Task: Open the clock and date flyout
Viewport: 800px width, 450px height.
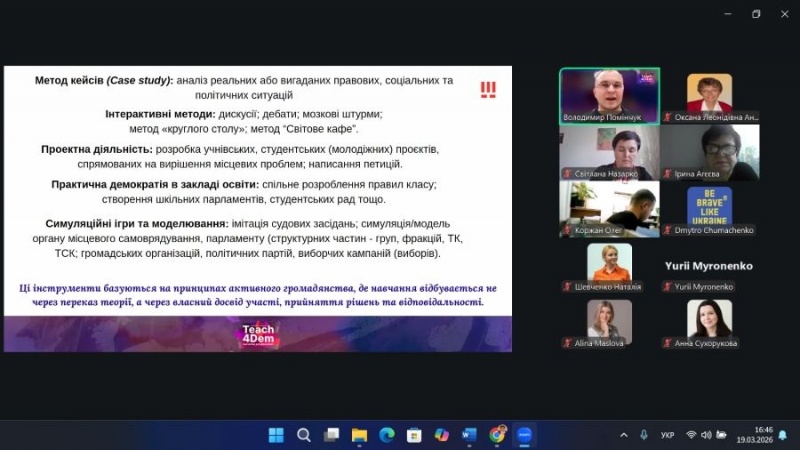Action: [763, 435]
